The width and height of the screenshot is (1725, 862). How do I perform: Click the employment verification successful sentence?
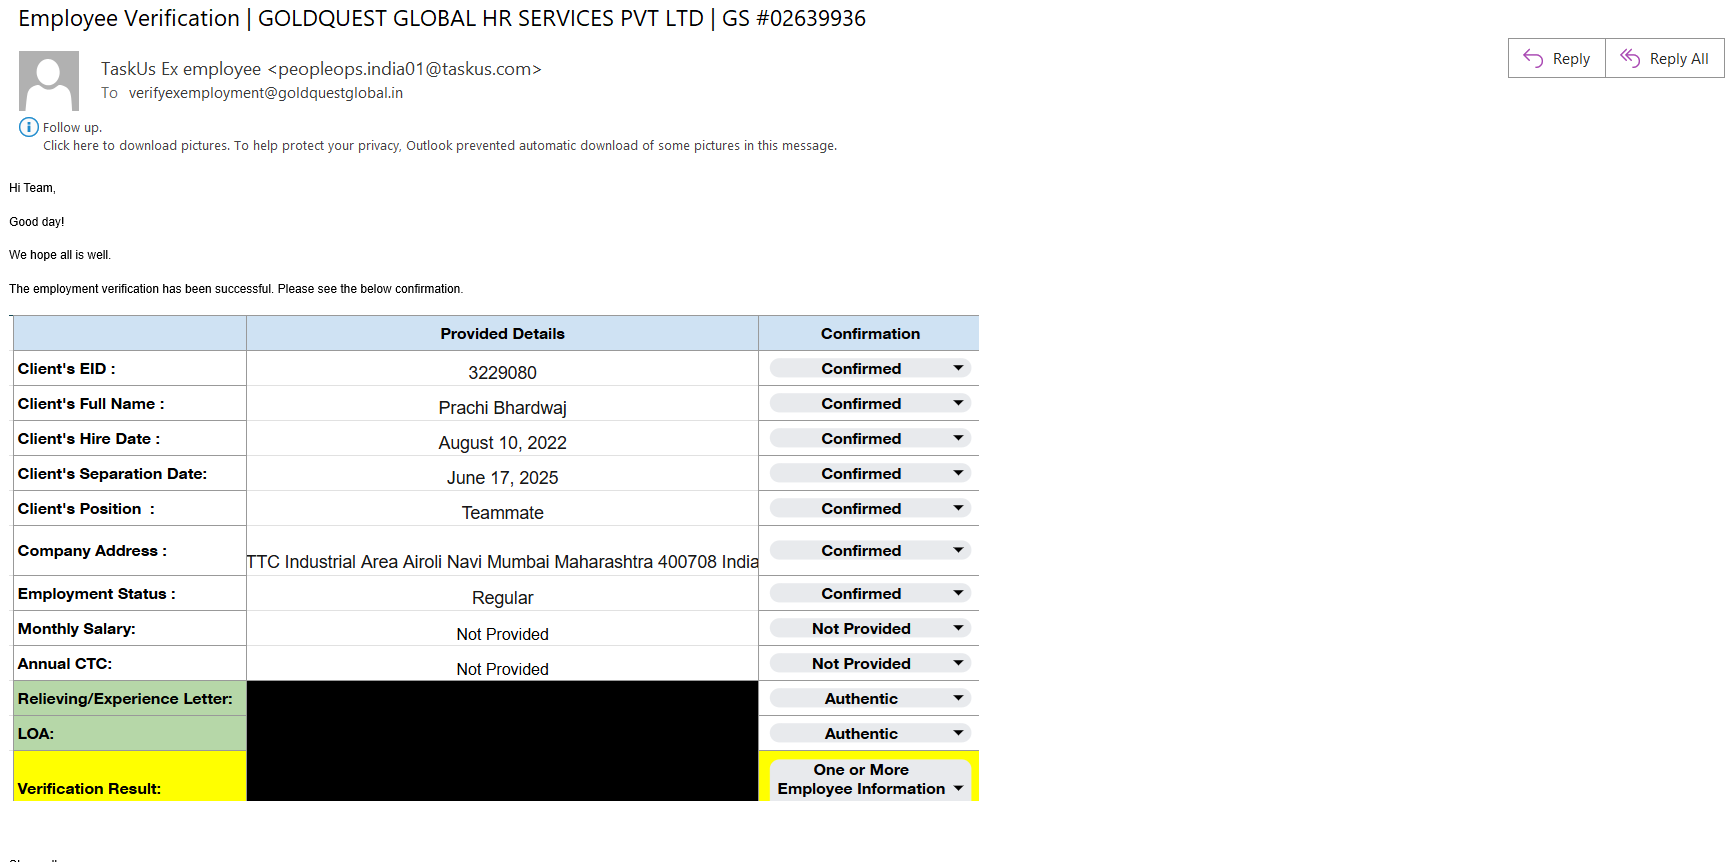pos(236,289)
